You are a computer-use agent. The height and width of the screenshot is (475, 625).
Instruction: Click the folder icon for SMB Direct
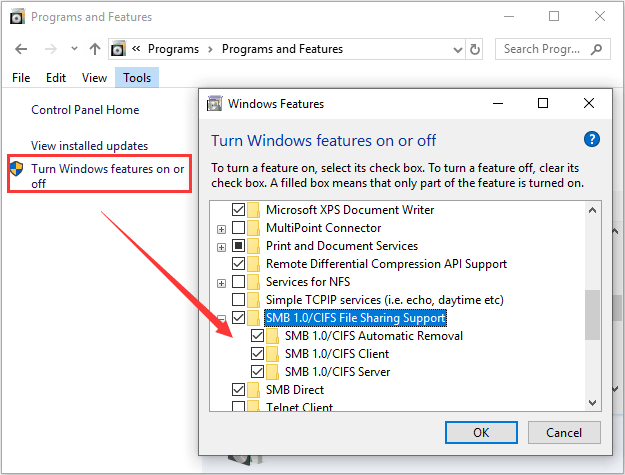tap(254, 389)
